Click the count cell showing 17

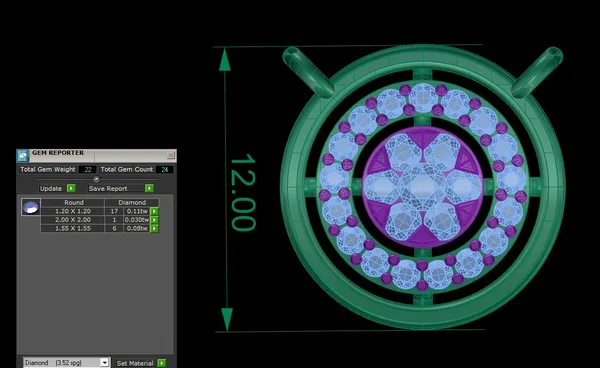[114, 211]
